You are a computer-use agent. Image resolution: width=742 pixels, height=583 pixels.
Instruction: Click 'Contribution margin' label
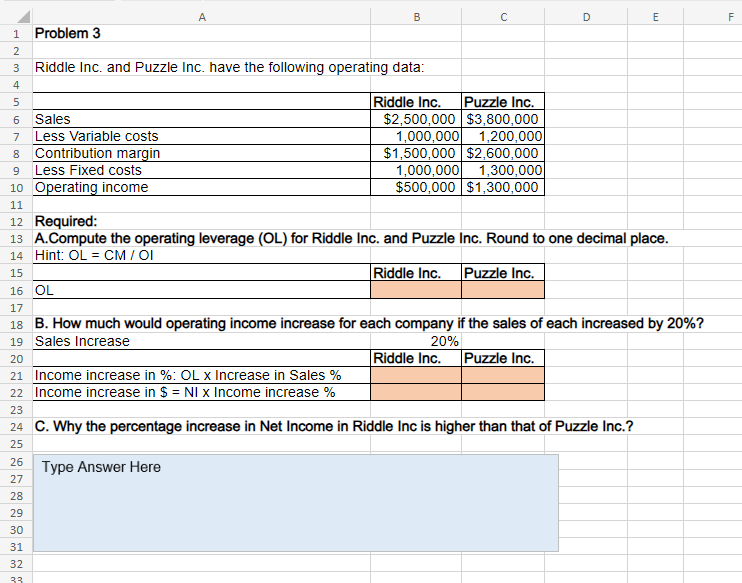[97, 153]
